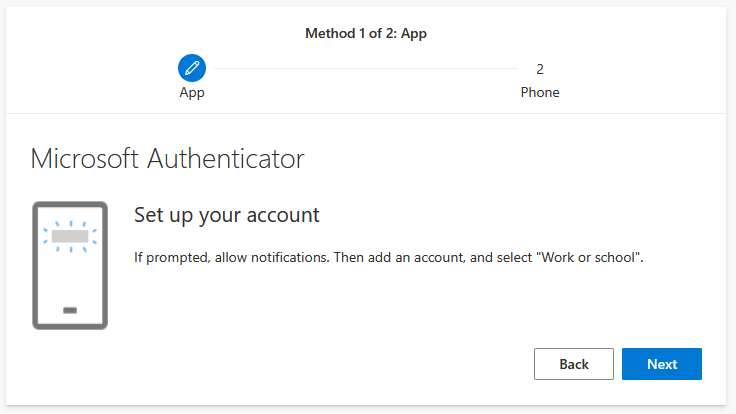Go back using the Back button
This screenshot has height=414, width=736.
click(x=574, y=364)
